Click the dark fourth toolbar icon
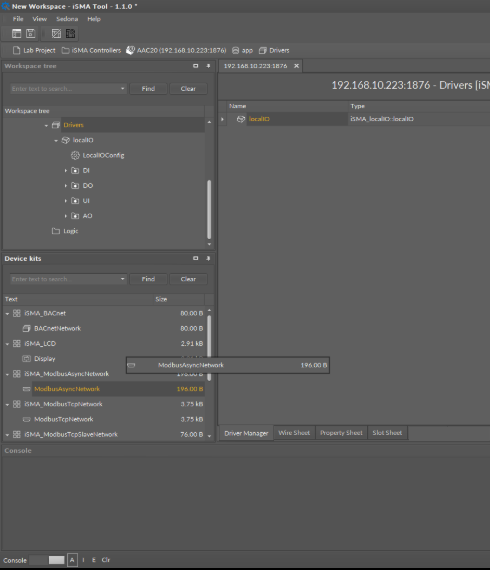490x570 pixels. [x=71, y=34]
